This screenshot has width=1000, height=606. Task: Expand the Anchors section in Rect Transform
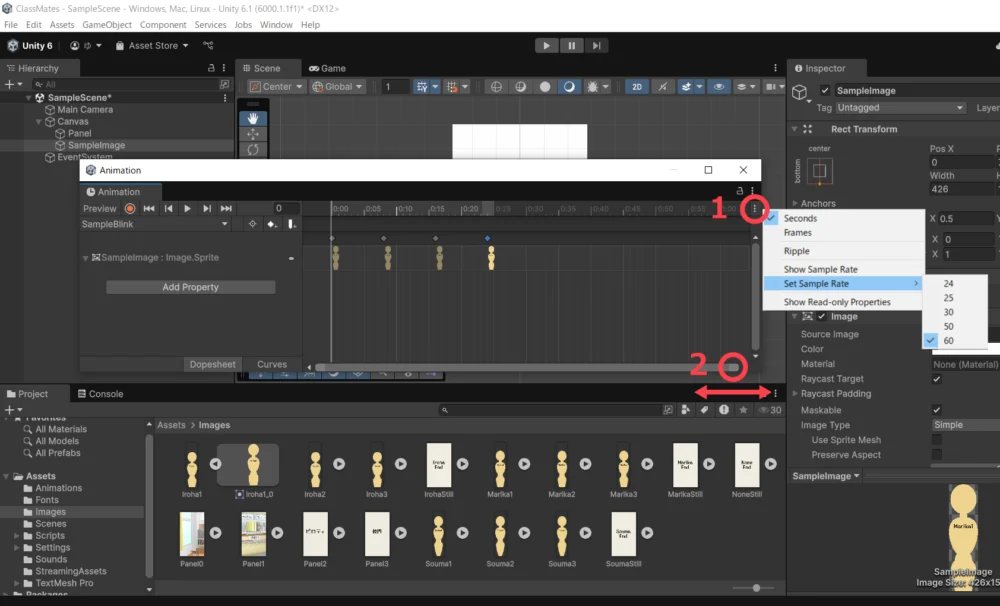794,204
